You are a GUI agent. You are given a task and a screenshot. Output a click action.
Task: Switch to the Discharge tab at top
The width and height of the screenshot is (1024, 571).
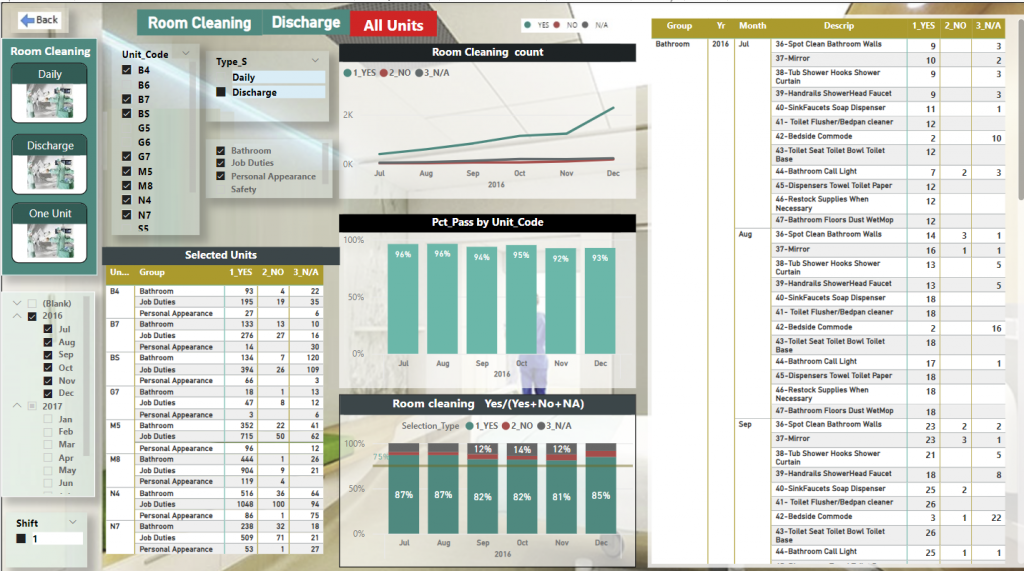pyautogui.click(x=305, y=23)
